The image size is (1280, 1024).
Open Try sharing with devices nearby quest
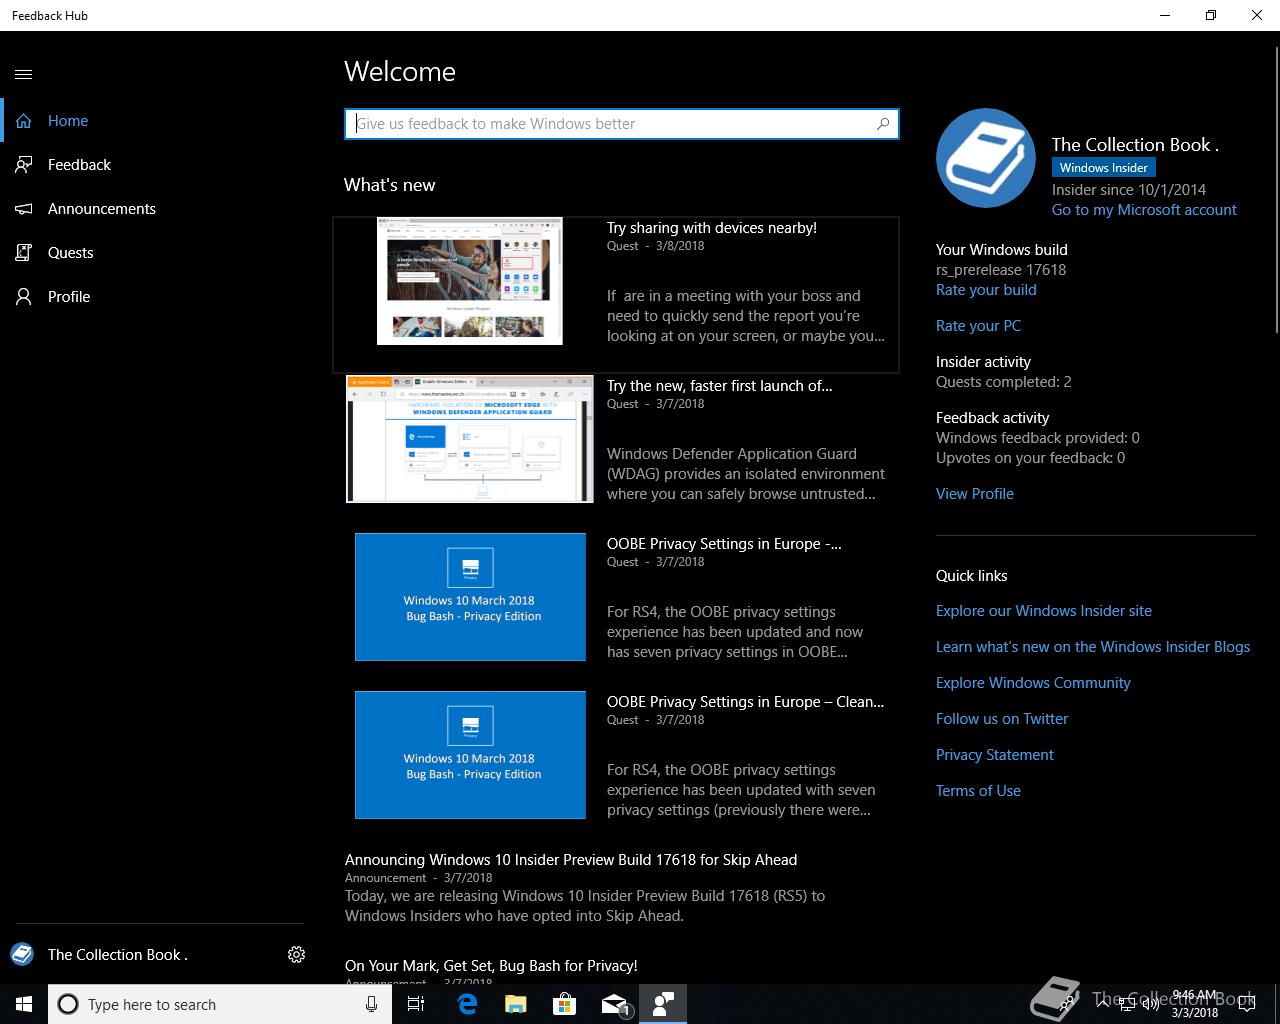(712, 228)
